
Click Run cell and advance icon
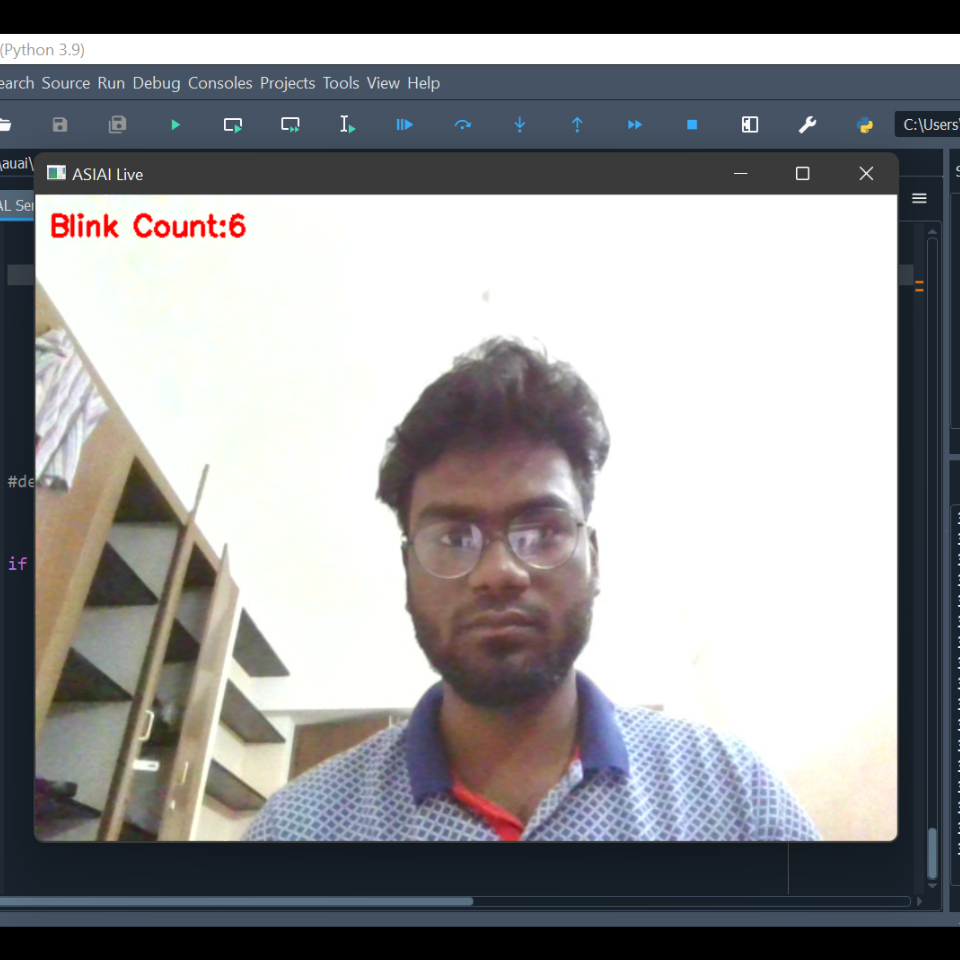[290, 125]
